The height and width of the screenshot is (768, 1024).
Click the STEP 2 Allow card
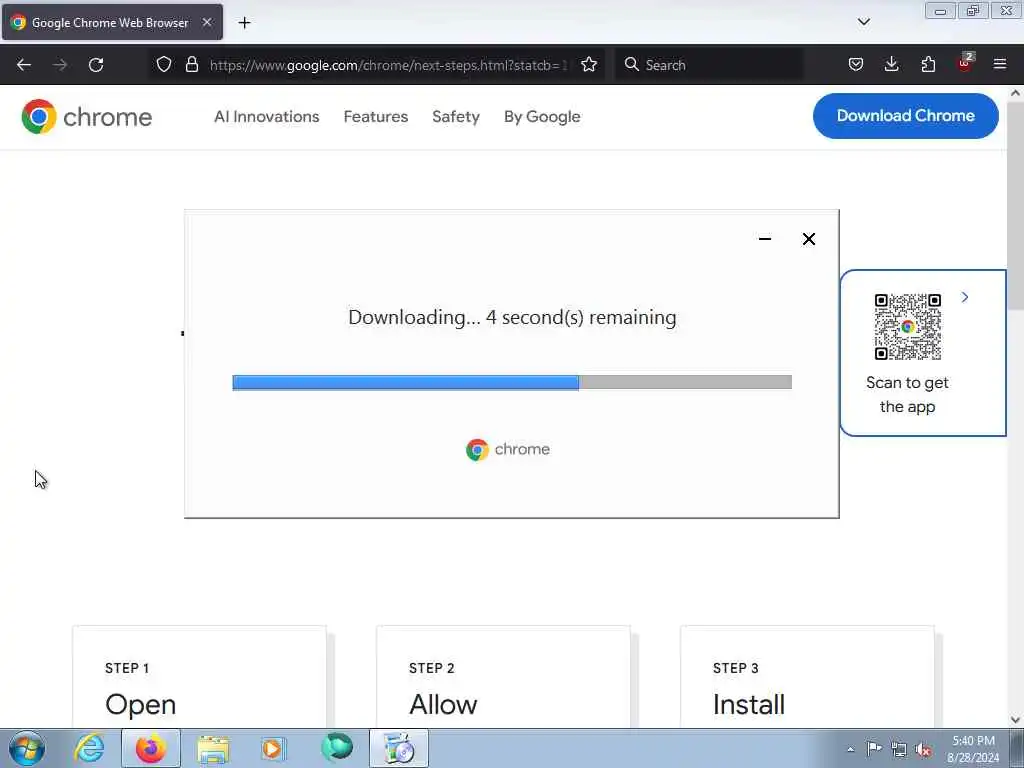pyautogui.click(x=504, y=677)
